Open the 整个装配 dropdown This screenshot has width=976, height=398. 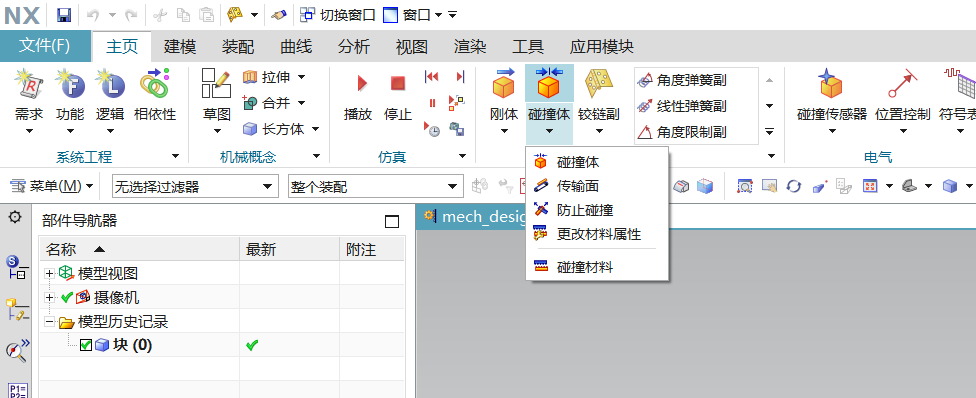(x=375, y=186)
